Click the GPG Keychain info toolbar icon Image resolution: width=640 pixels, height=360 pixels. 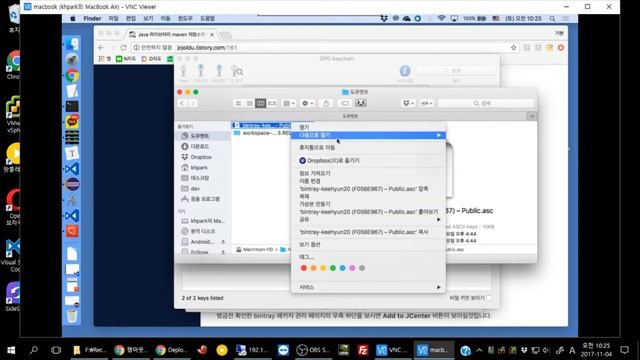(404, 71)
